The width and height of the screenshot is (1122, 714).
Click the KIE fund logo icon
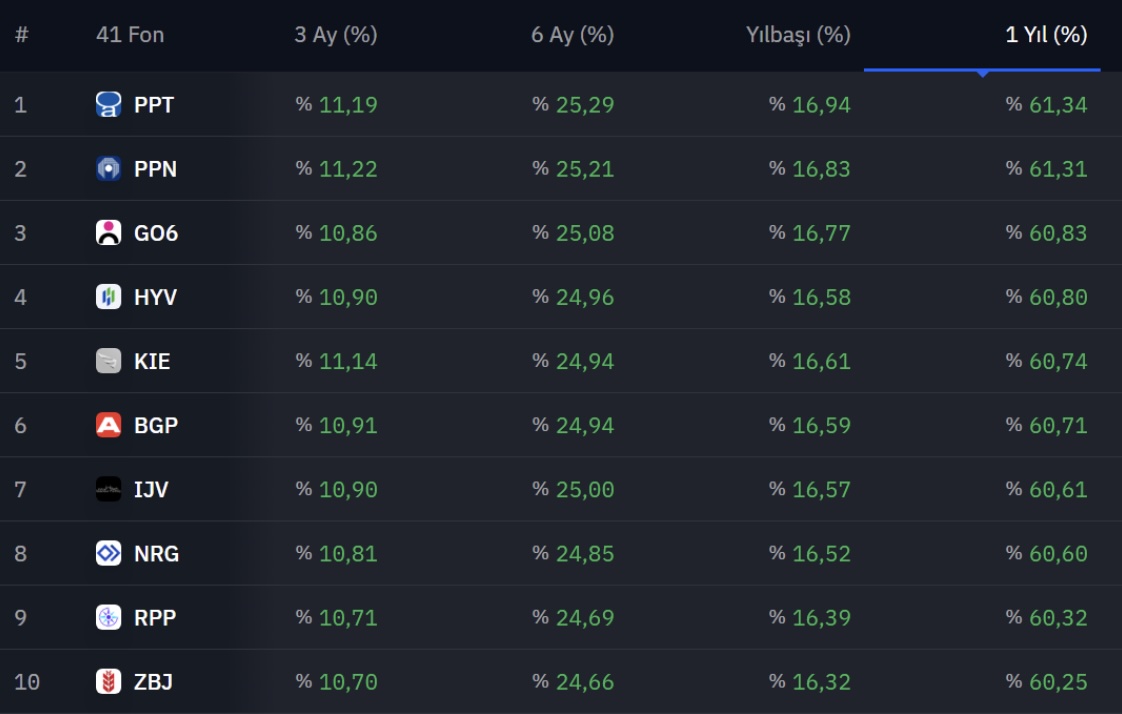[108, 361]
